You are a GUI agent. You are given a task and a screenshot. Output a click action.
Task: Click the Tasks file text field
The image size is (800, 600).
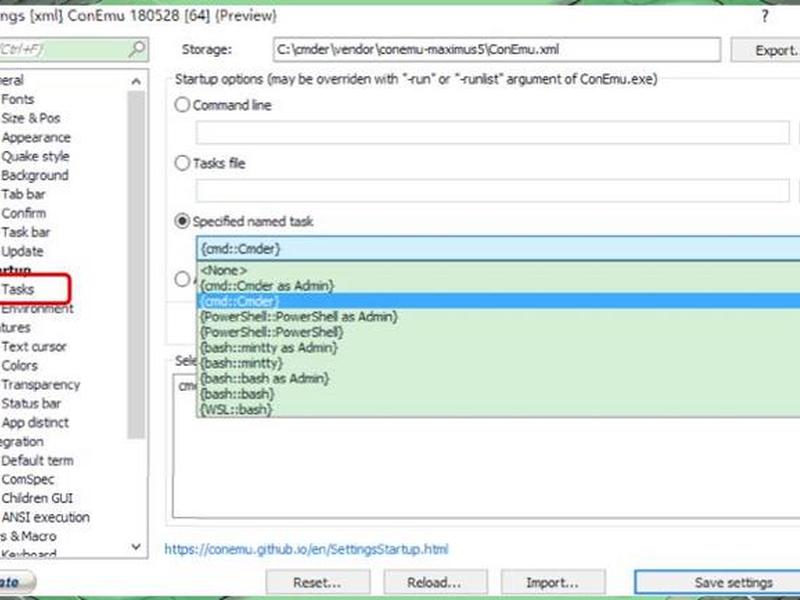(493, 191)
